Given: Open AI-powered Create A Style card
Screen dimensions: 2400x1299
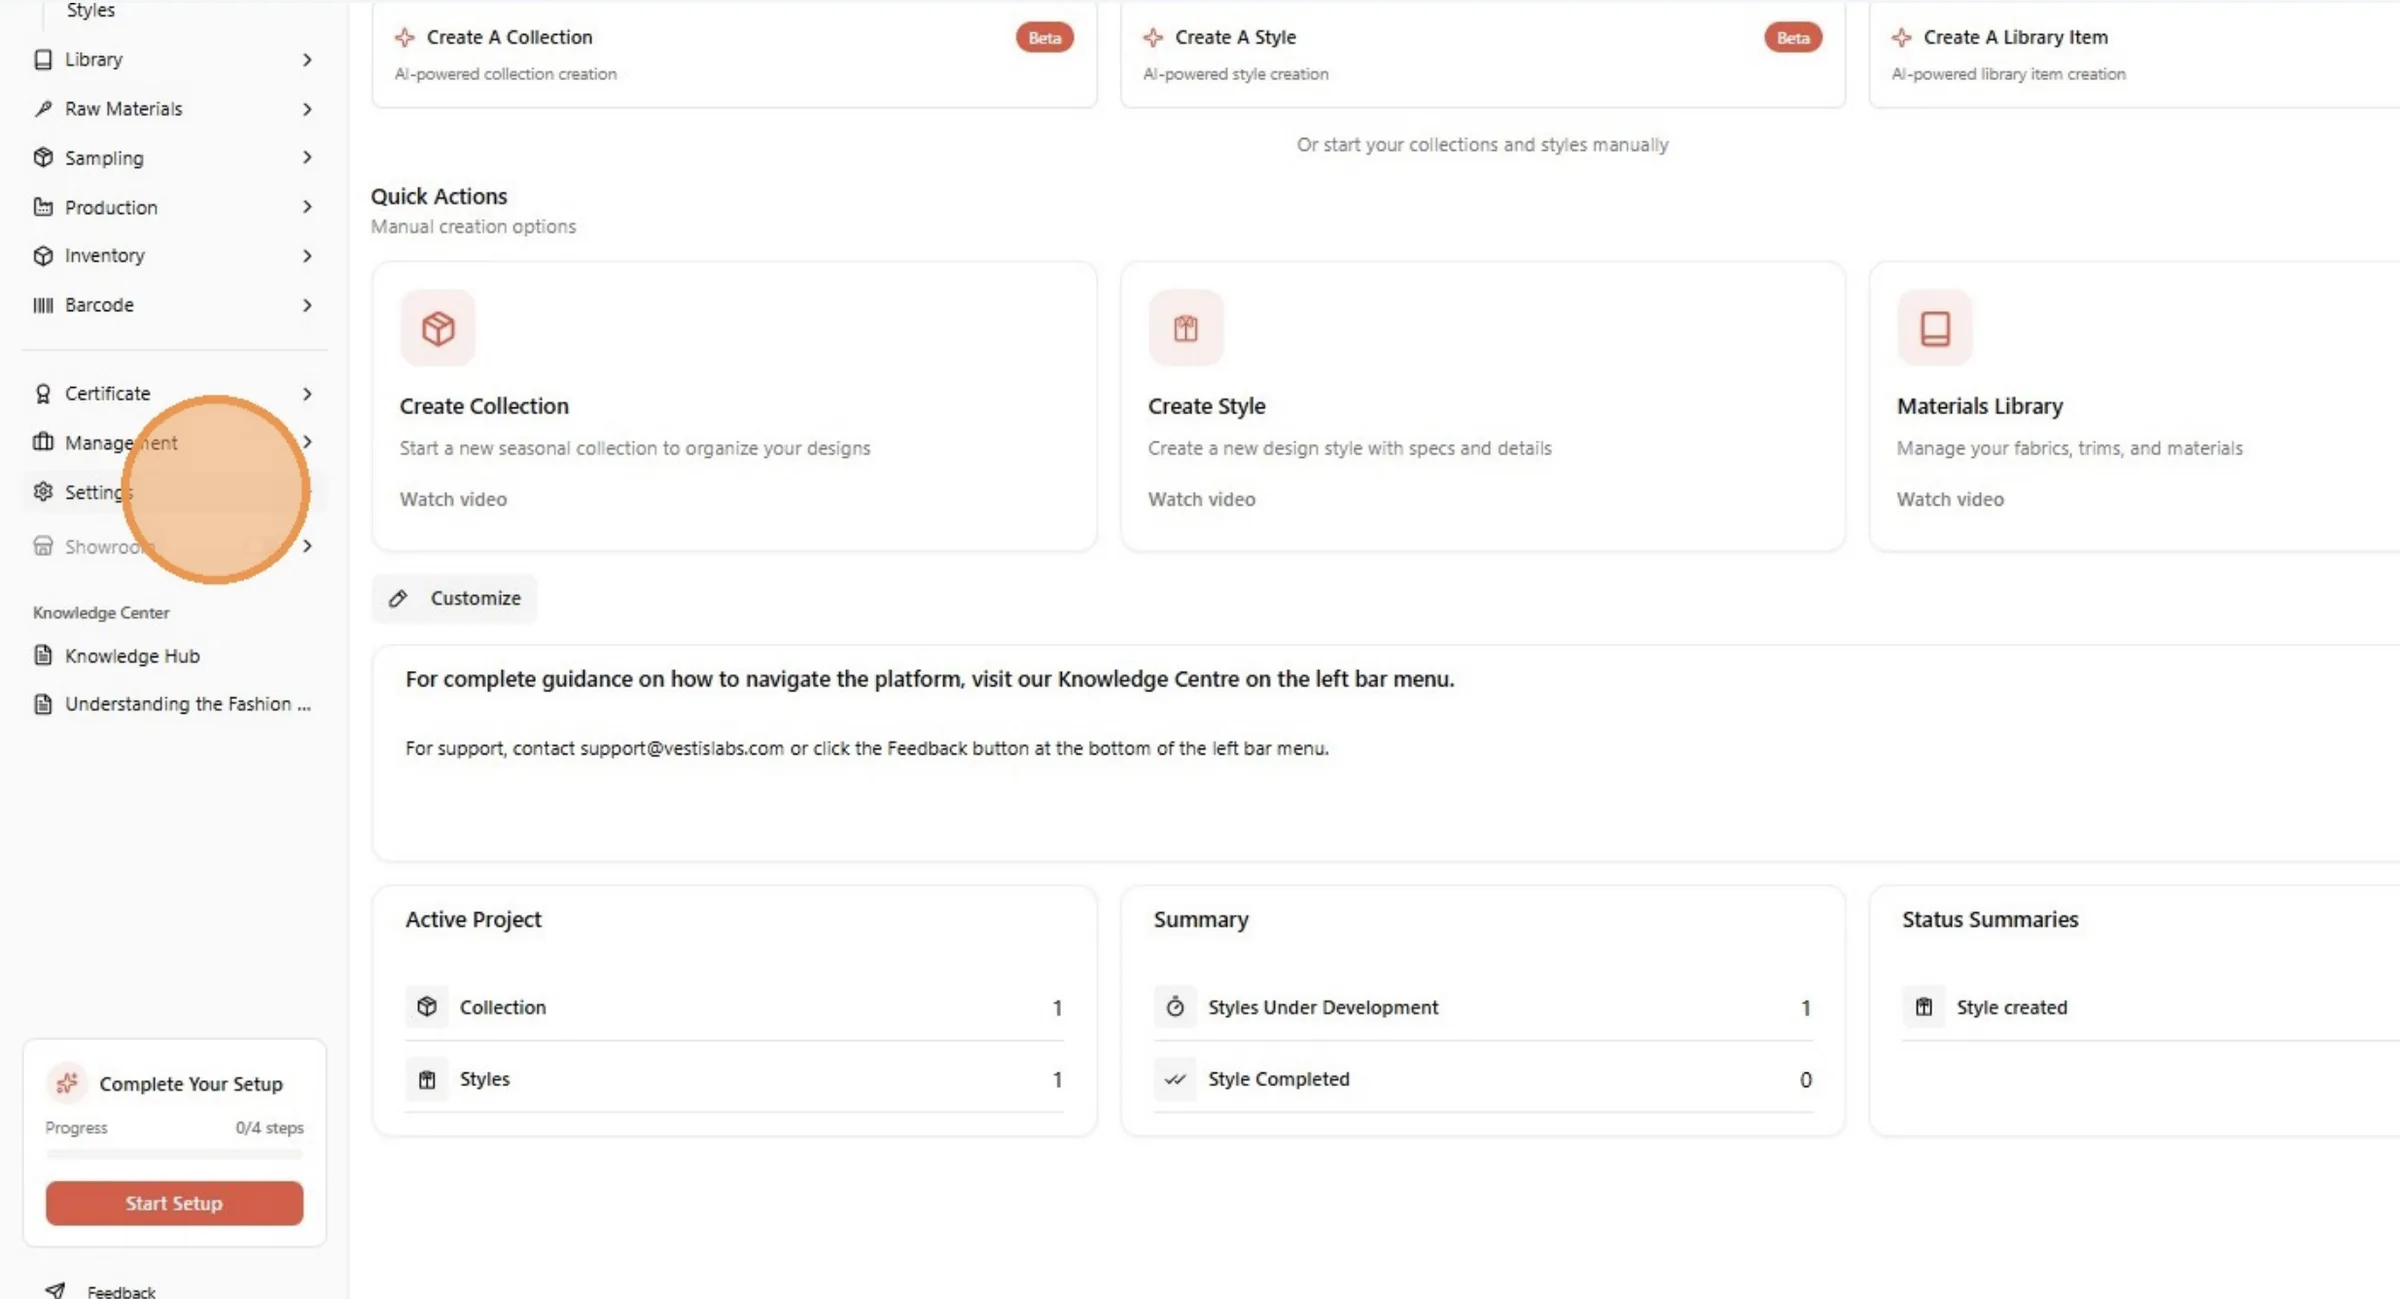Looking at the screenshot, I should [x=1483, y=54].
